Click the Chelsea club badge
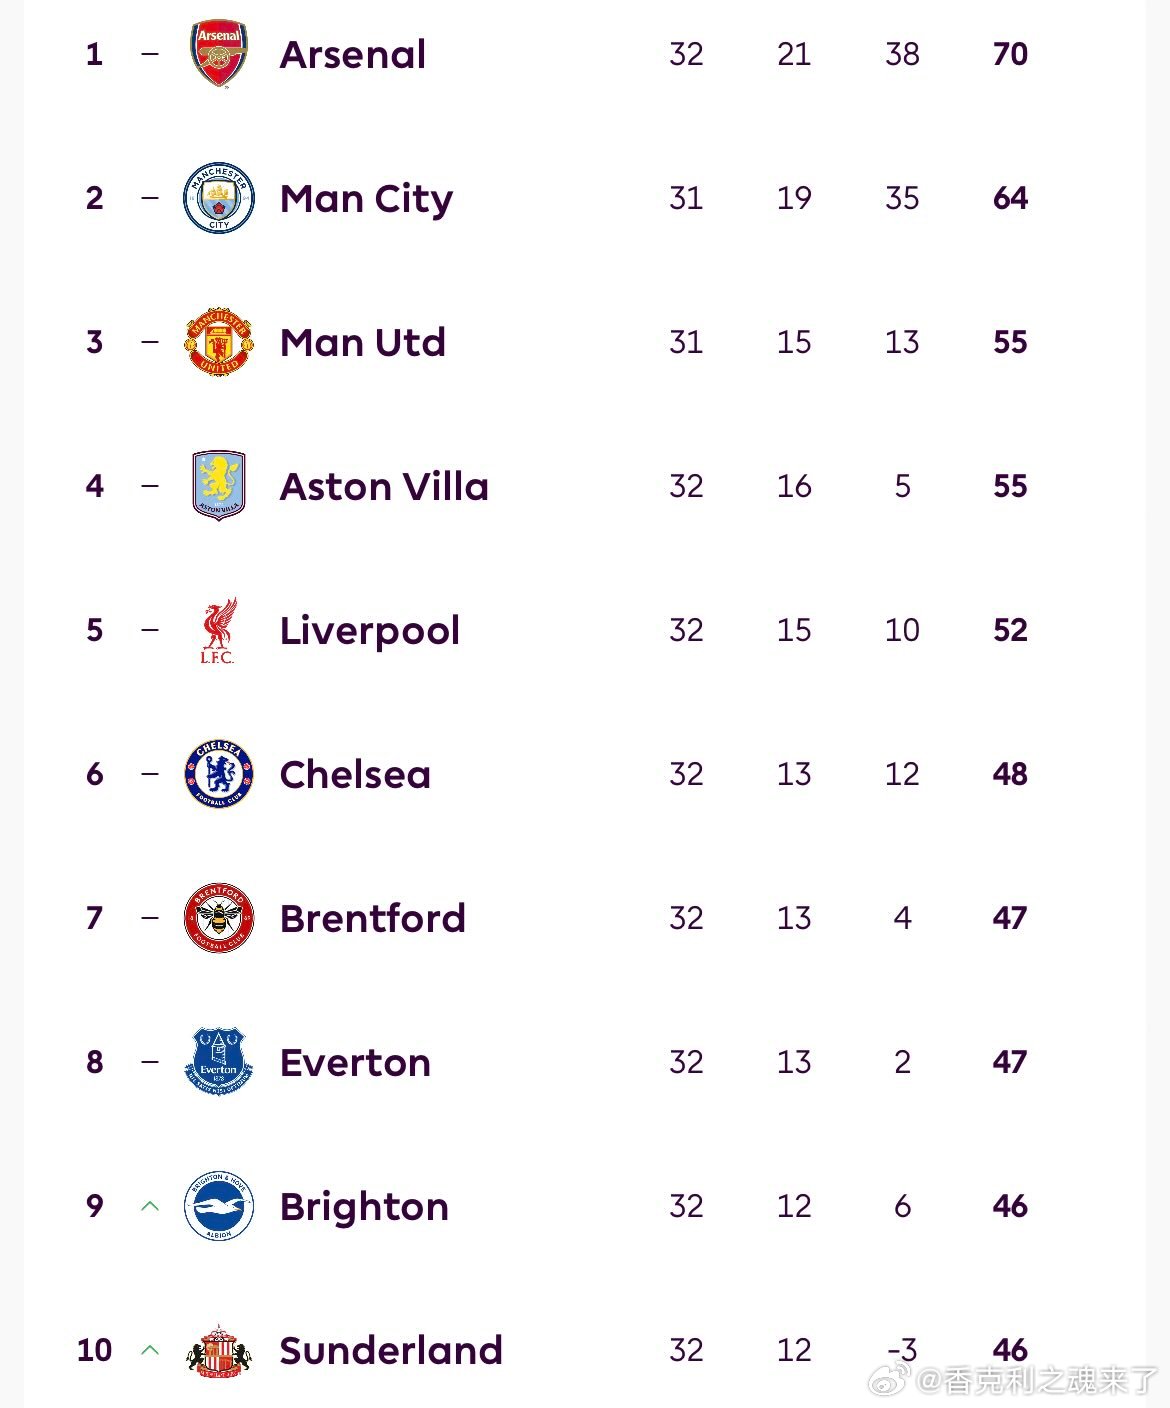This screenshot has width=1170, height=1408. point(219,774)
